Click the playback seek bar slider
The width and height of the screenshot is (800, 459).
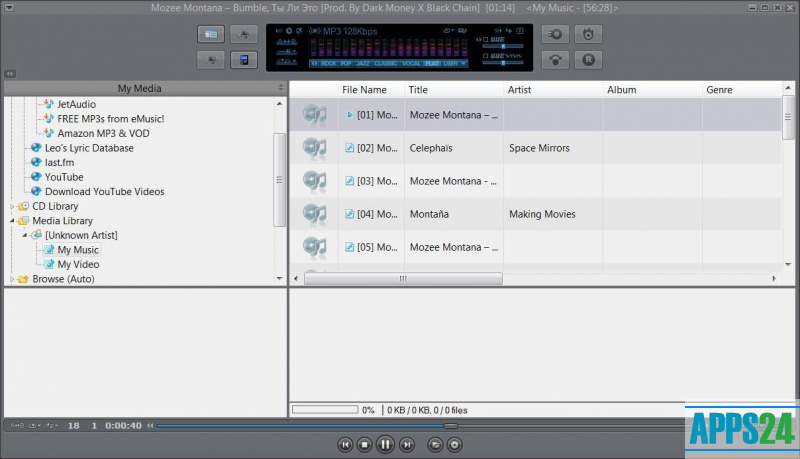[x=450, y=426]
